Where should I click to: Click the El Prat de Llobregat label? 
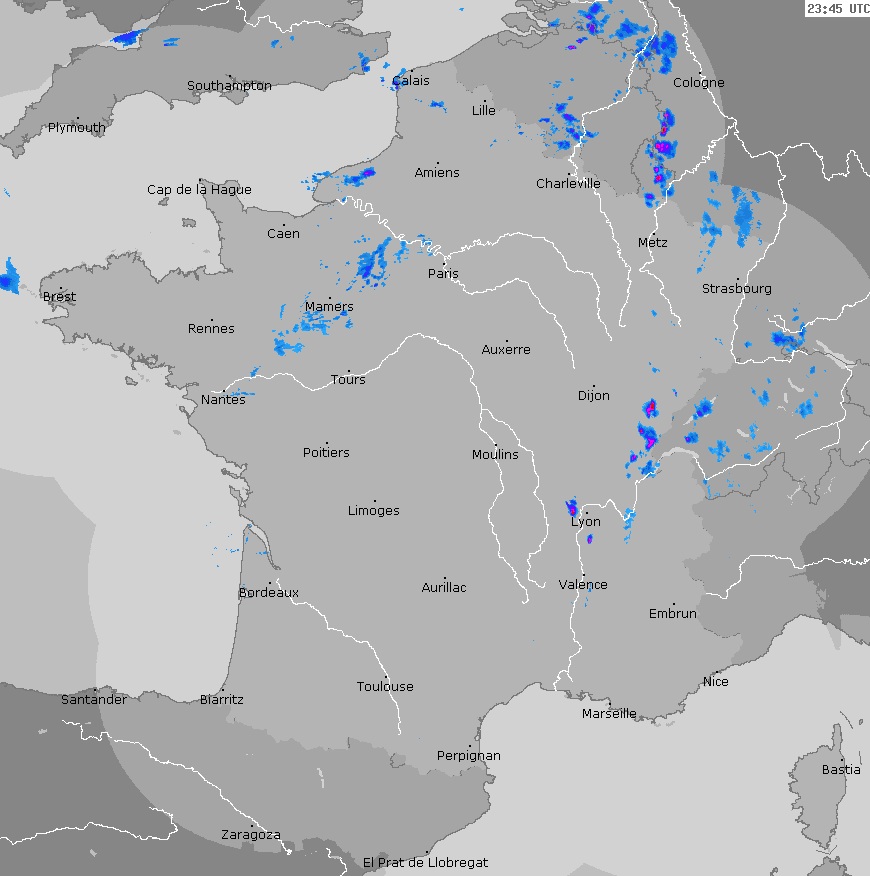(425, 863)
